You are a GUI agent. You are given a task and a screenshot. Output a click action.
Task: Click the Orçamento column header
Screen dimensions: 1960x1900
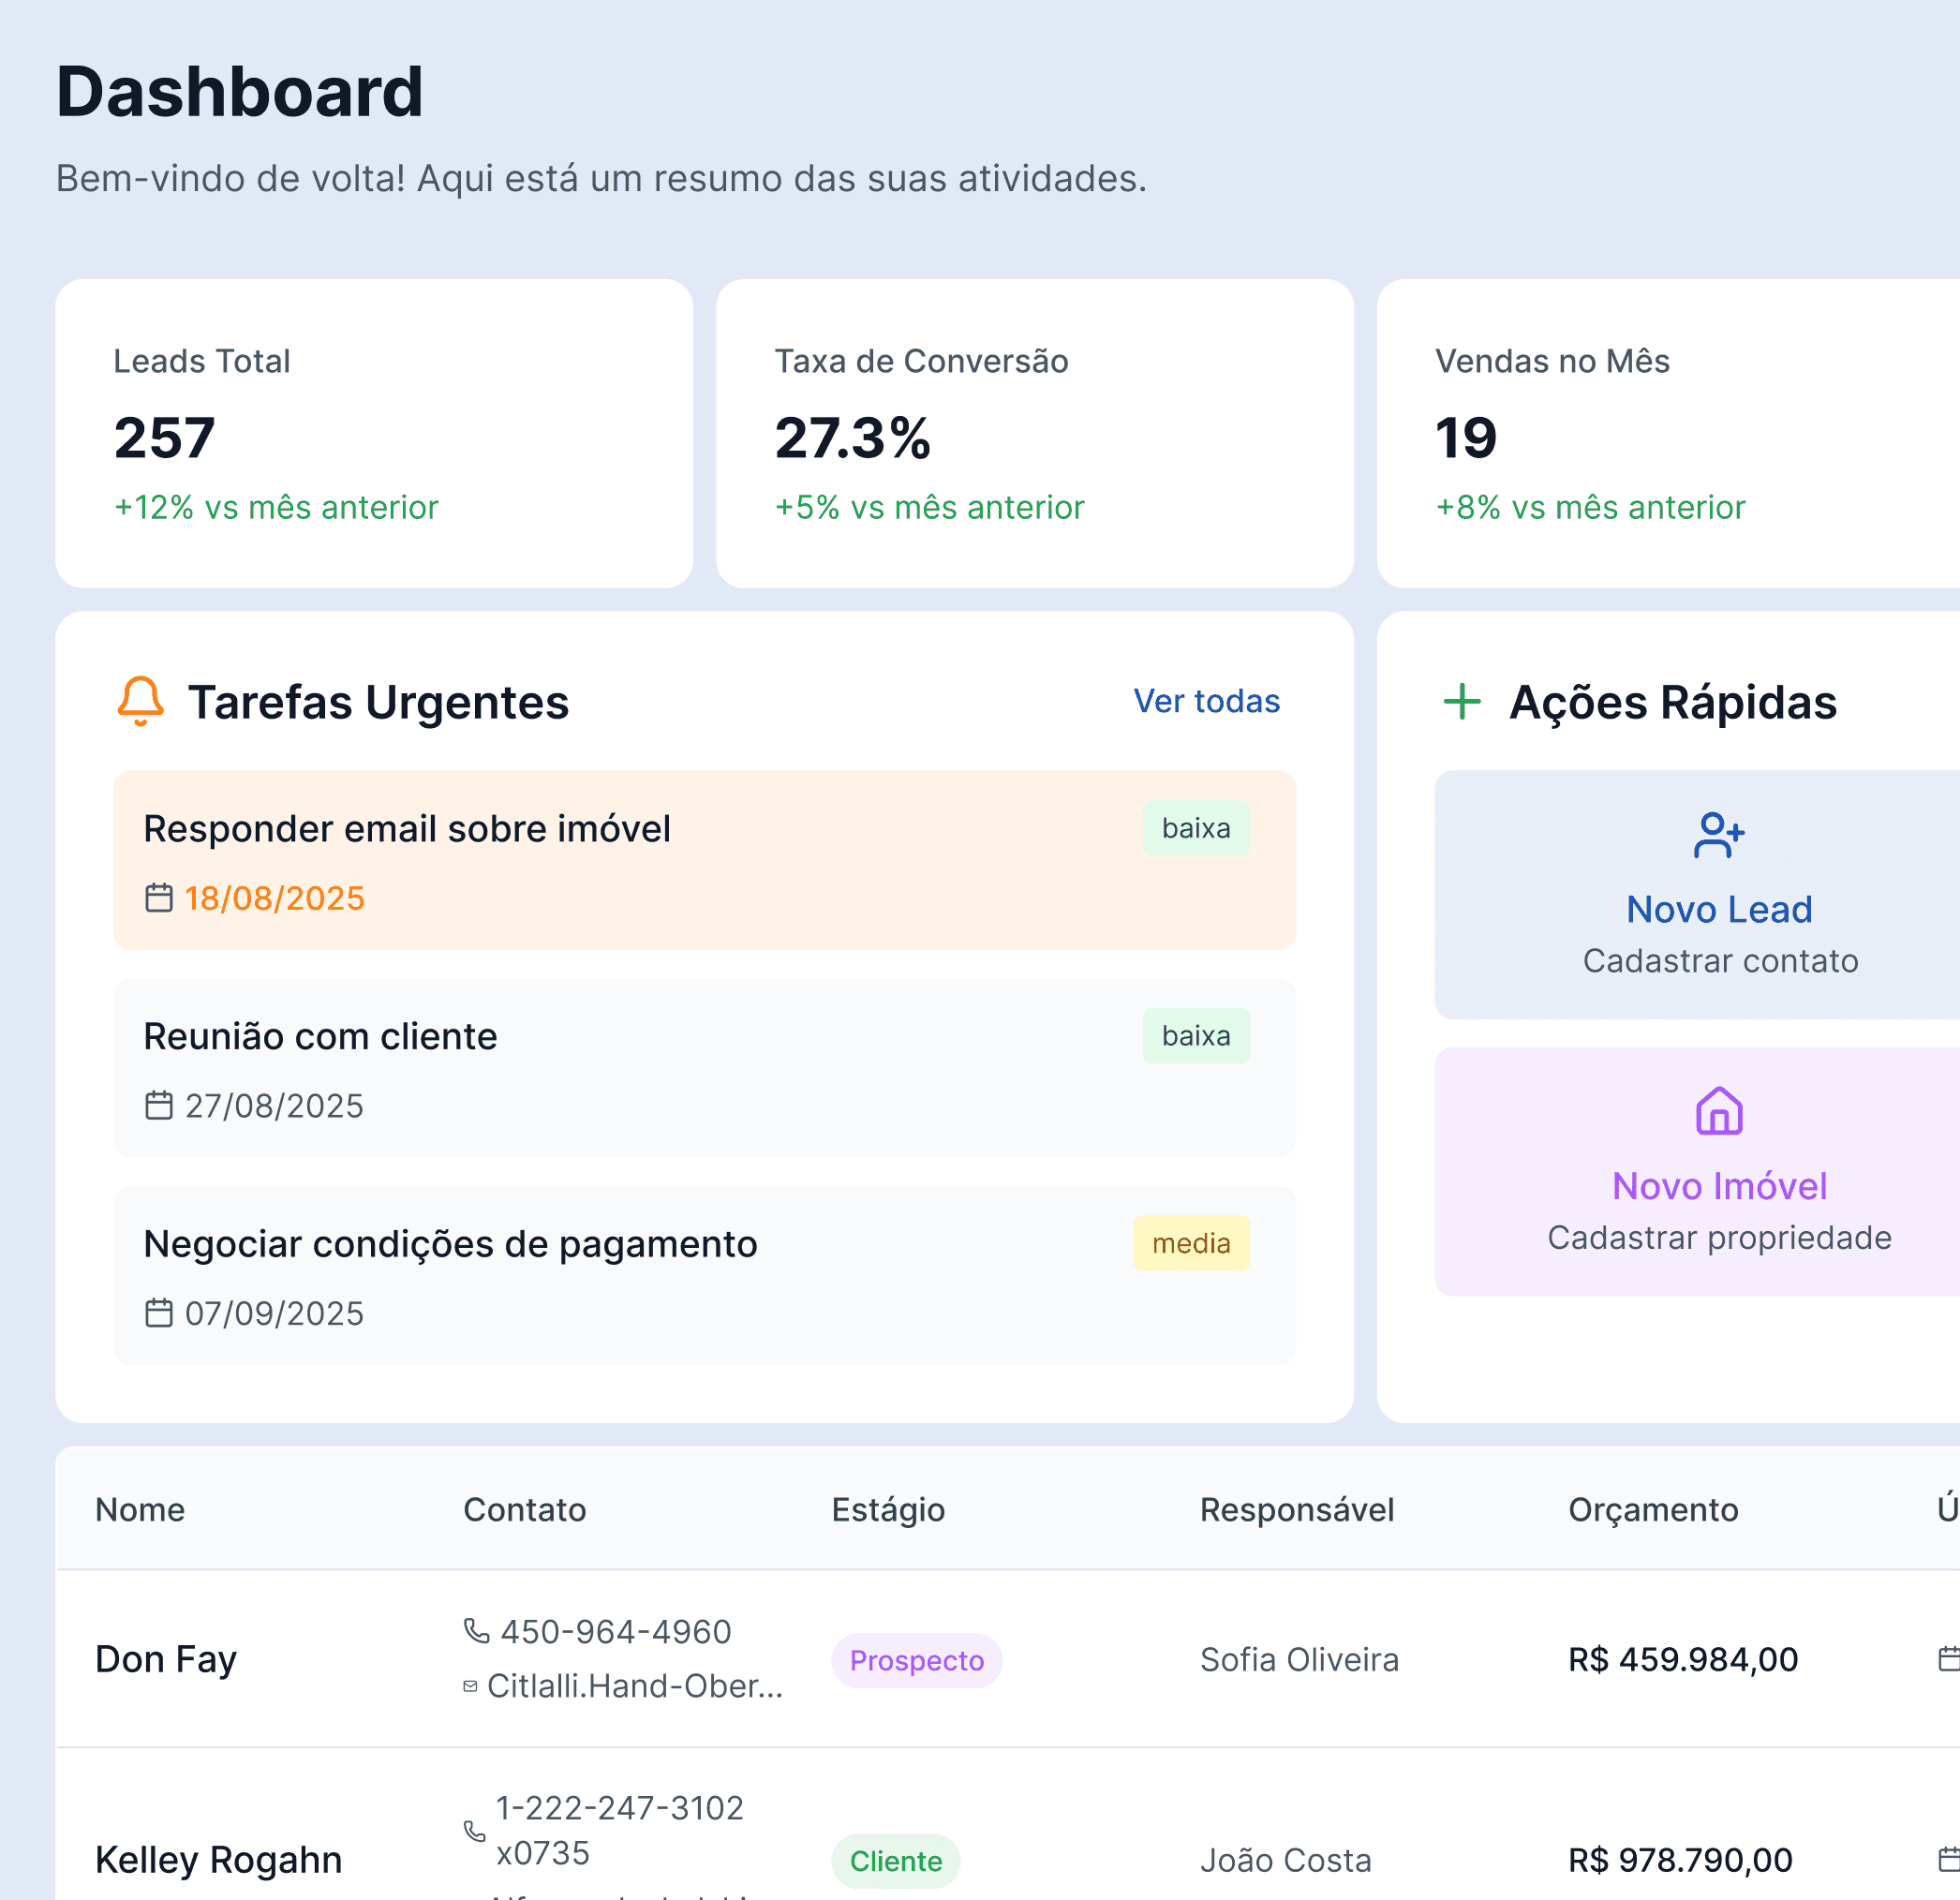[1652, 1509]
